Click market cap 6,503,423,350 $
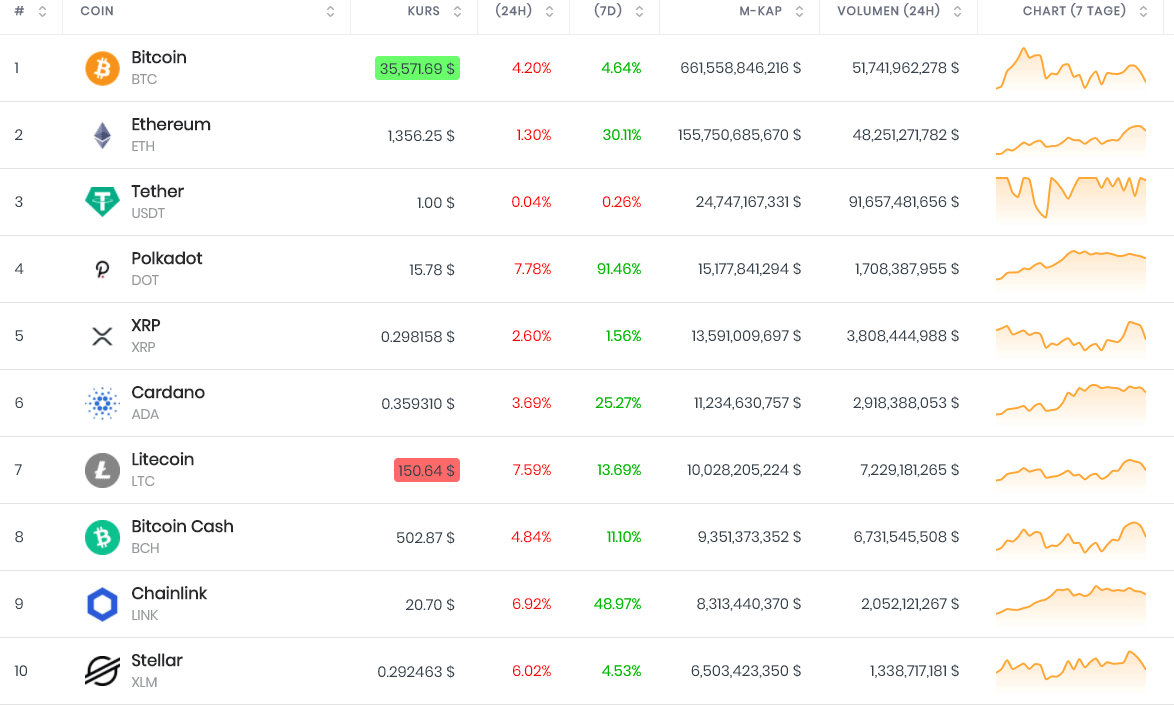Image resolution: width=1174 pixels, height=707 pixels. tap(746, 671)
